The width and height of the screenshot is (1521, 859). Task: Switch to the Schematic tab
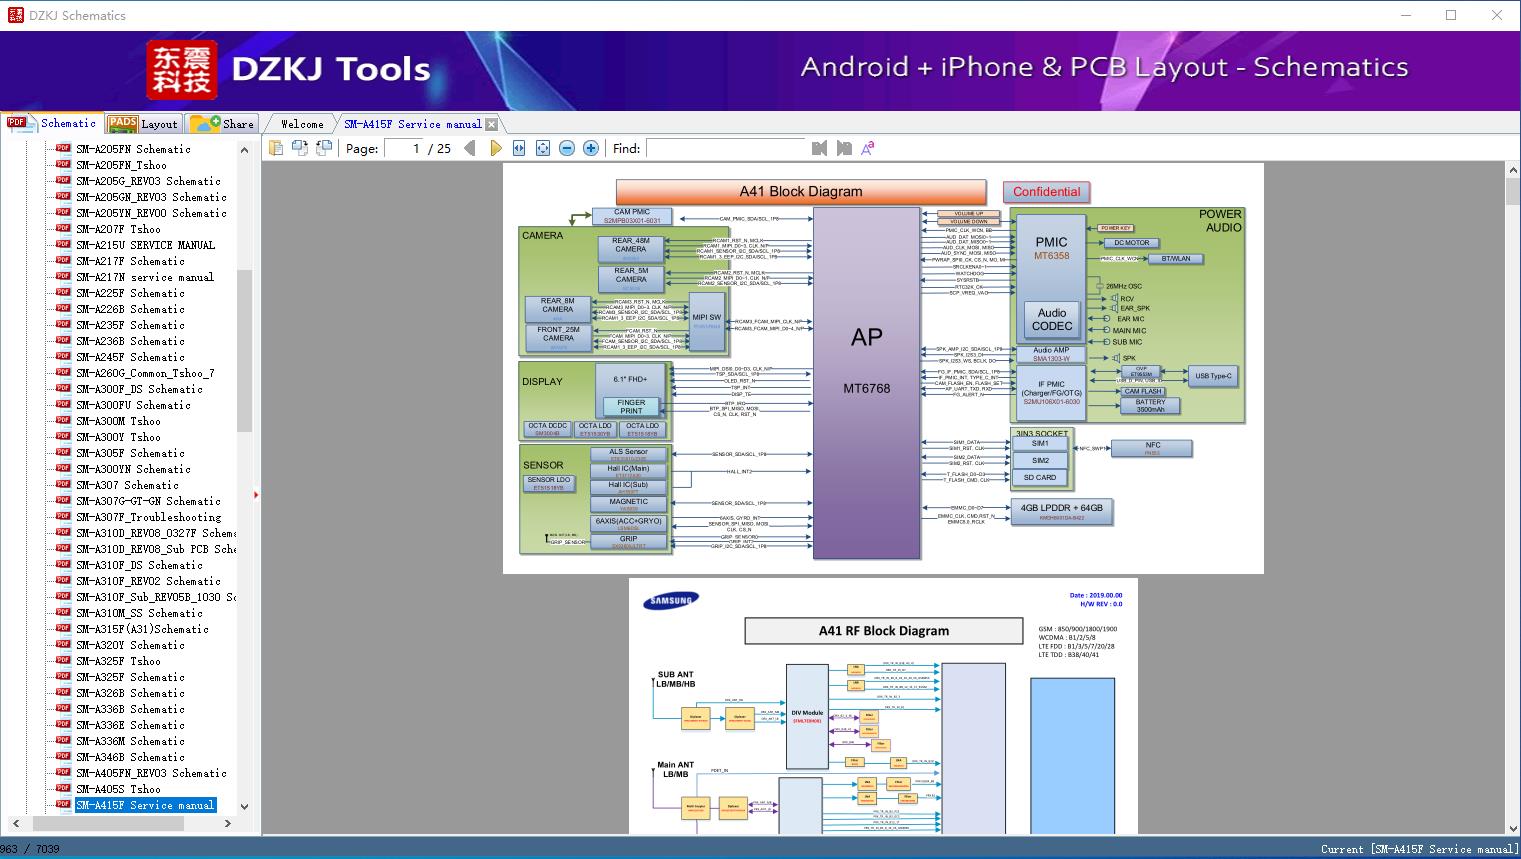52,123
